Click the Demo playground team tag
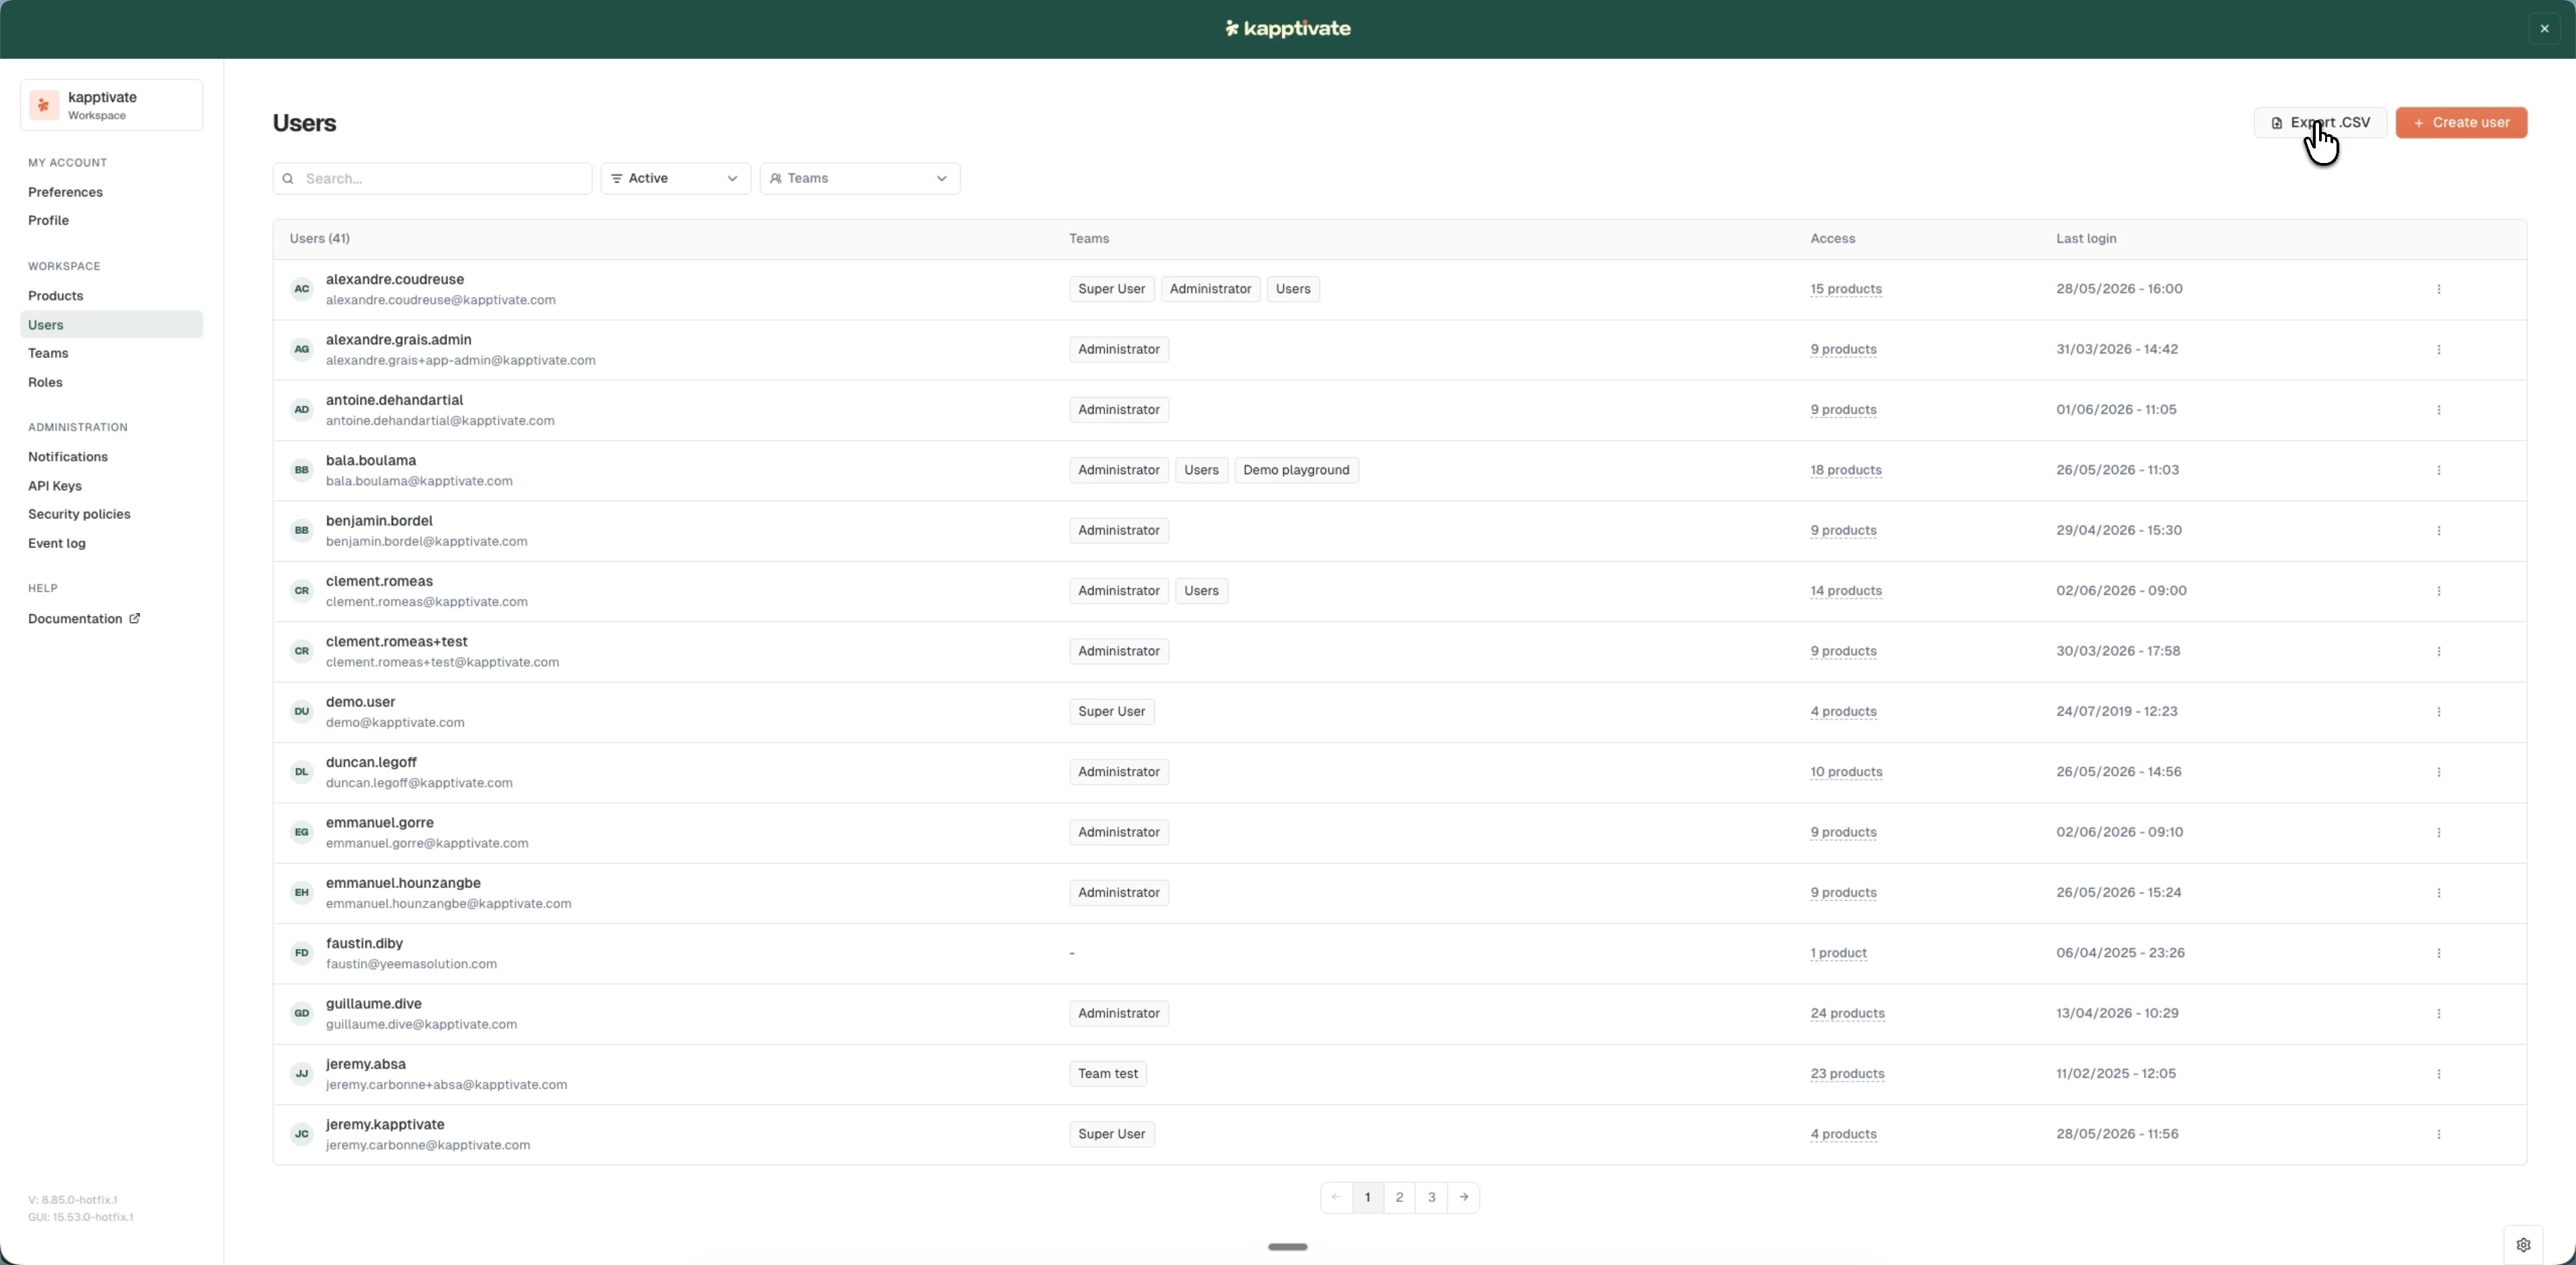The width and height of the screenshot is (2576, 1265). [1296, 470]
